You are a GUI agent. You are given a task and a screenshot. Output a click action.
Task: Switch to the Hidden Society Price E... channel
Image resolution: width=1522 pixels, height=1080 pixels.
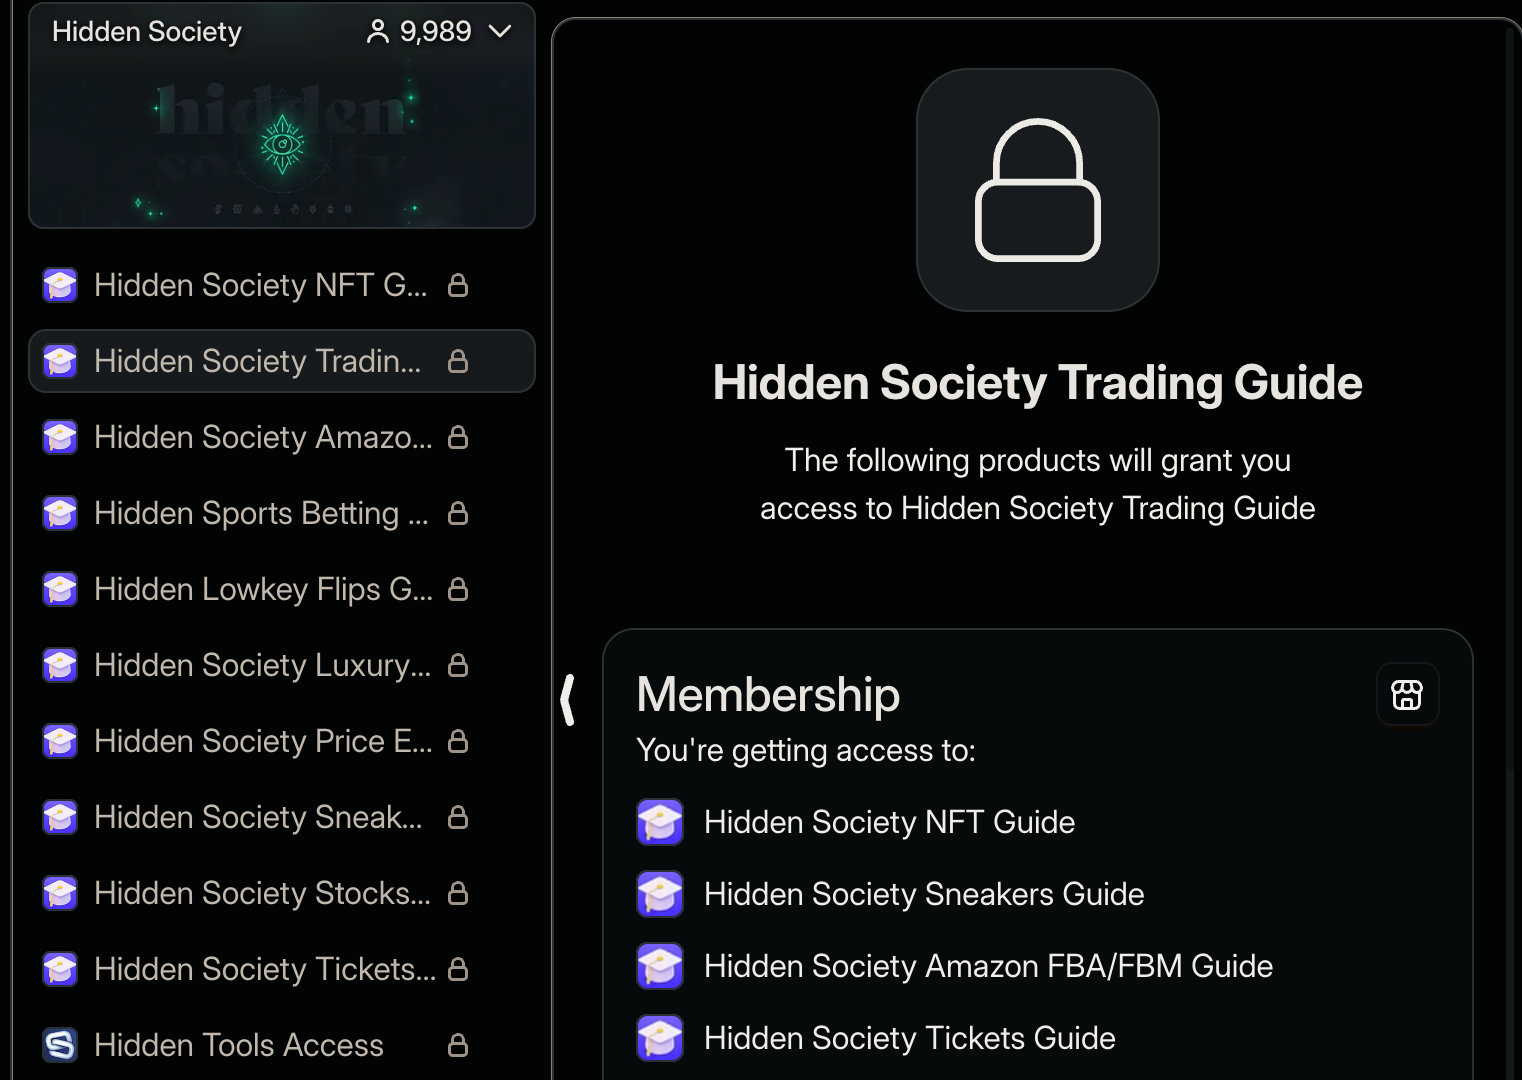pyautogui.click(x=263, y=741)
